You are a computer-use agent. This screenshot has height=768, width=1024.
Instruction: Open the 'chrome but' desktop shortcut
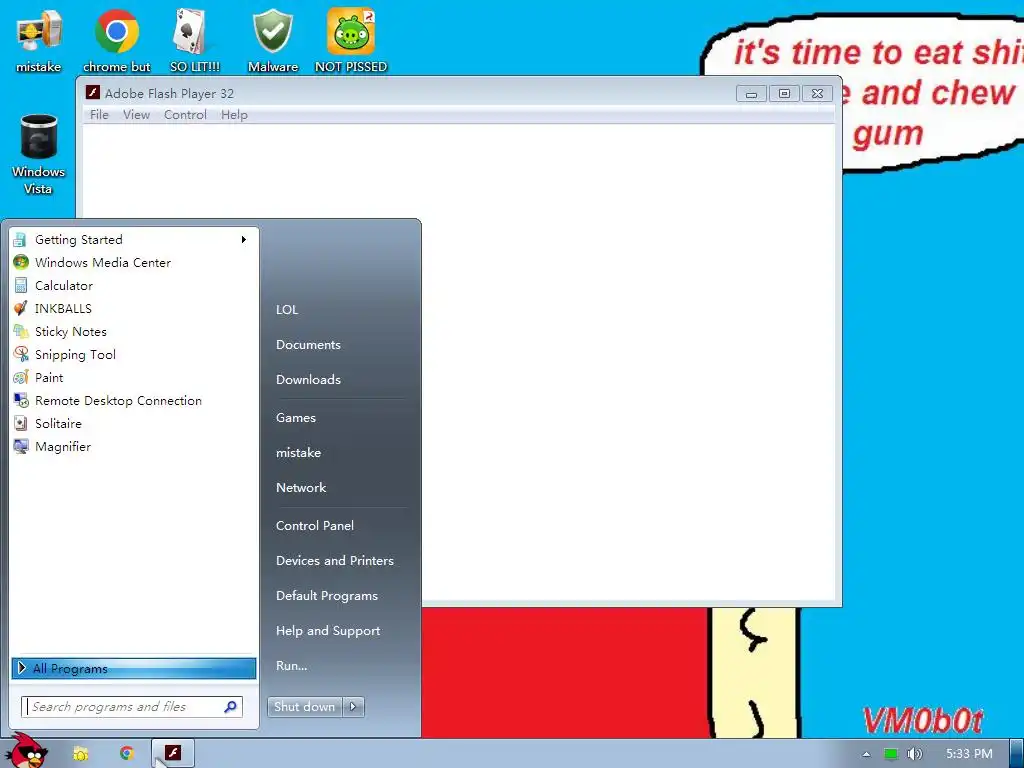pyautogui.click(x=117, y=40)
